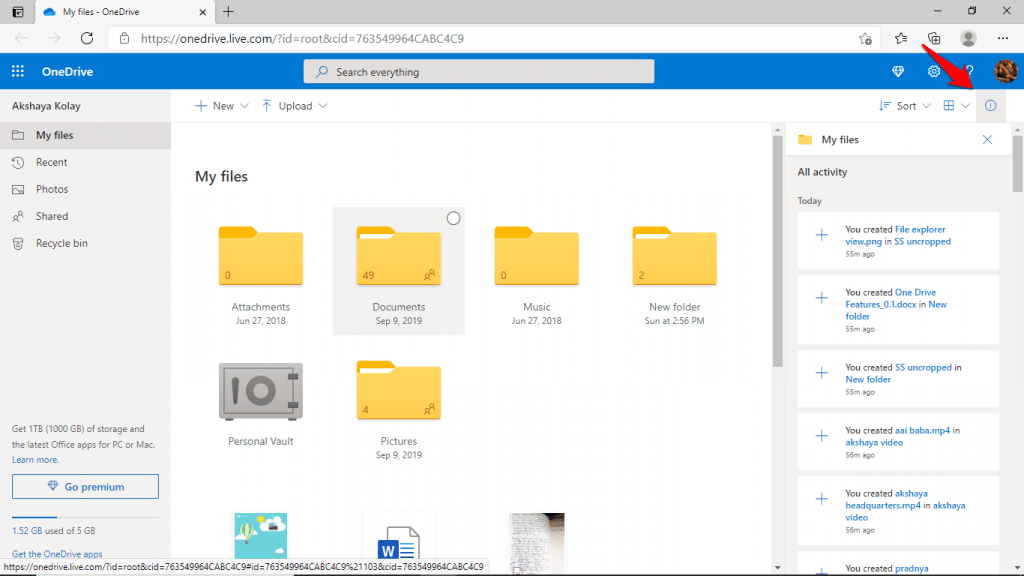The height and width of the screenshot is (576, 1024).
Task: Click the OneDrive Settings gear icon
Action: 933,71
